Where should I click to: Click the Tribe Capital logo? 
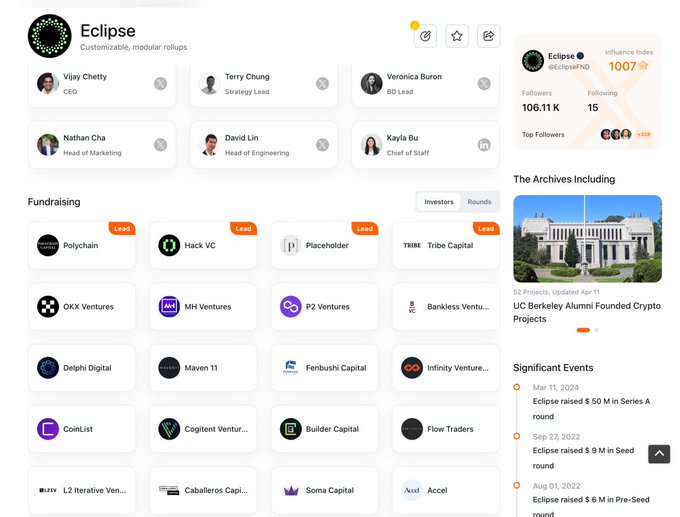click(412, 245)
